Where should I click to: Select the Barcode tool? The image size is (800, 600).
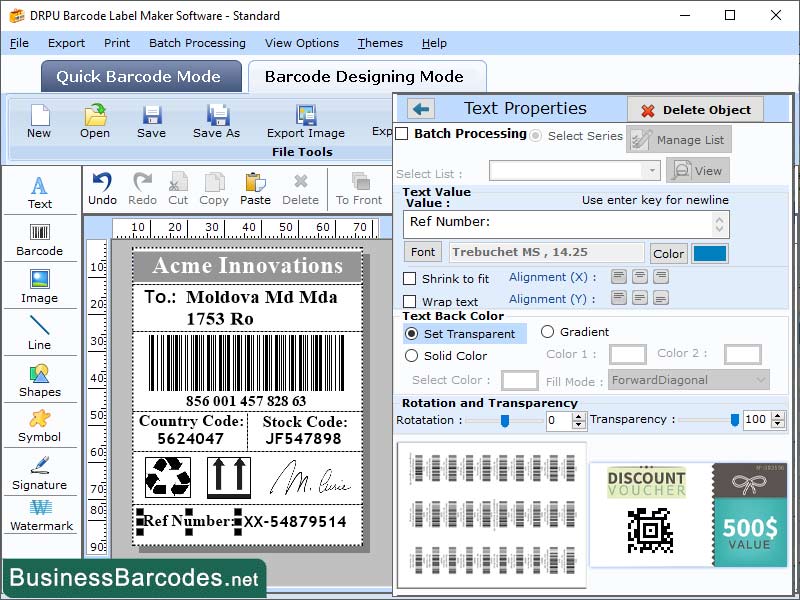point(40,238)
